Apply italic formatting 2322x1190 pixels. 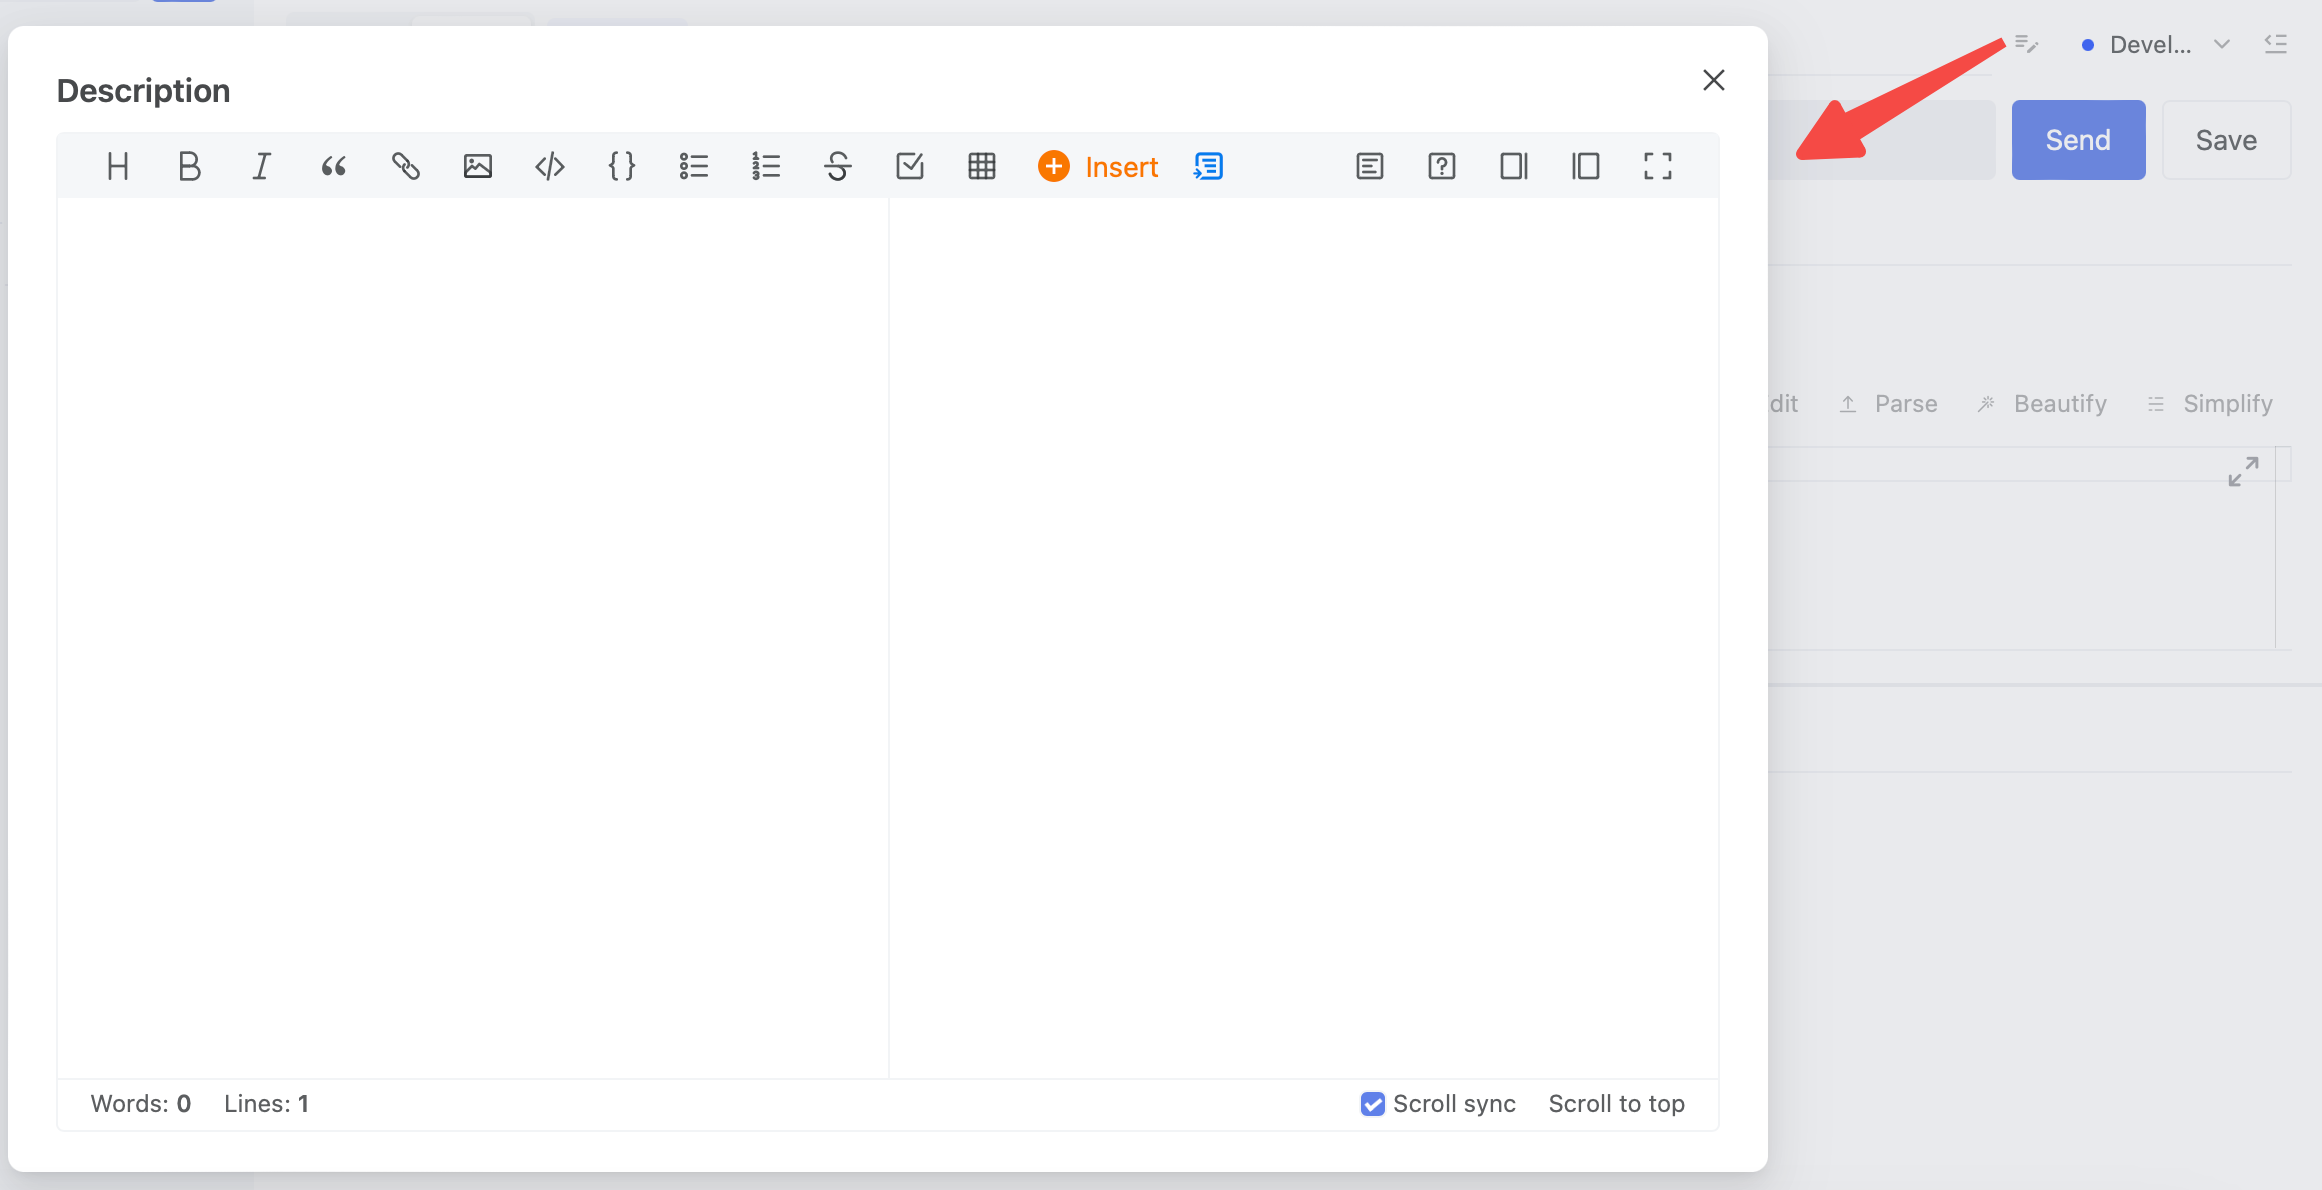point(262,166)
